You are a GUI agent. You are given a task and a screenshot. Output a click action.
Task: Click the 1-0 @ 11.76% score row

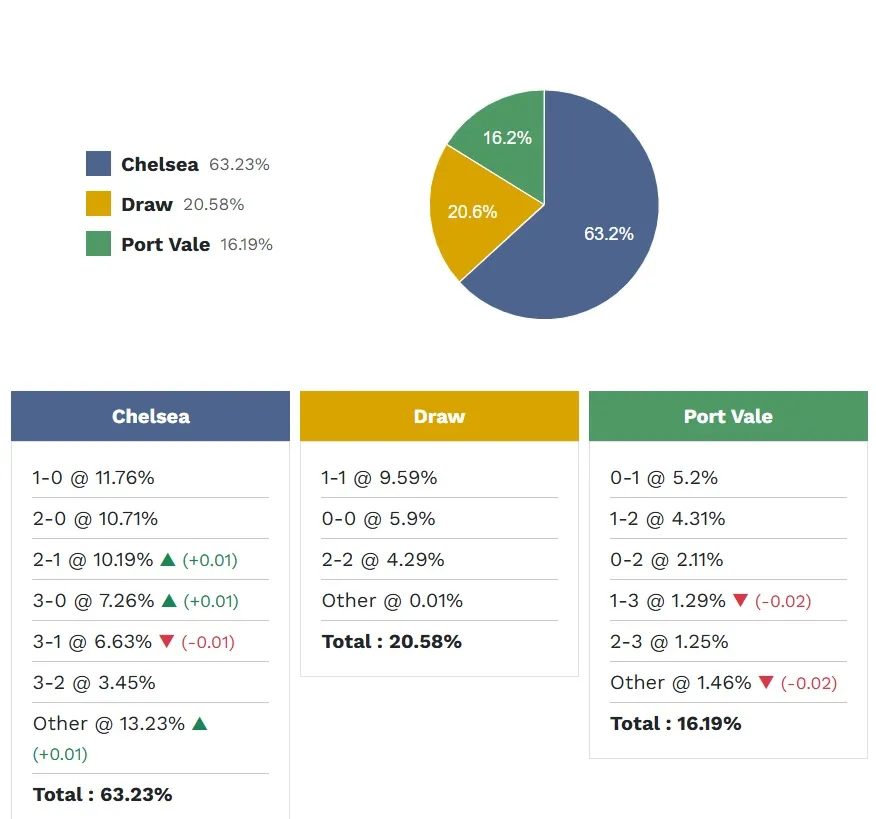(x=93, y=478)
